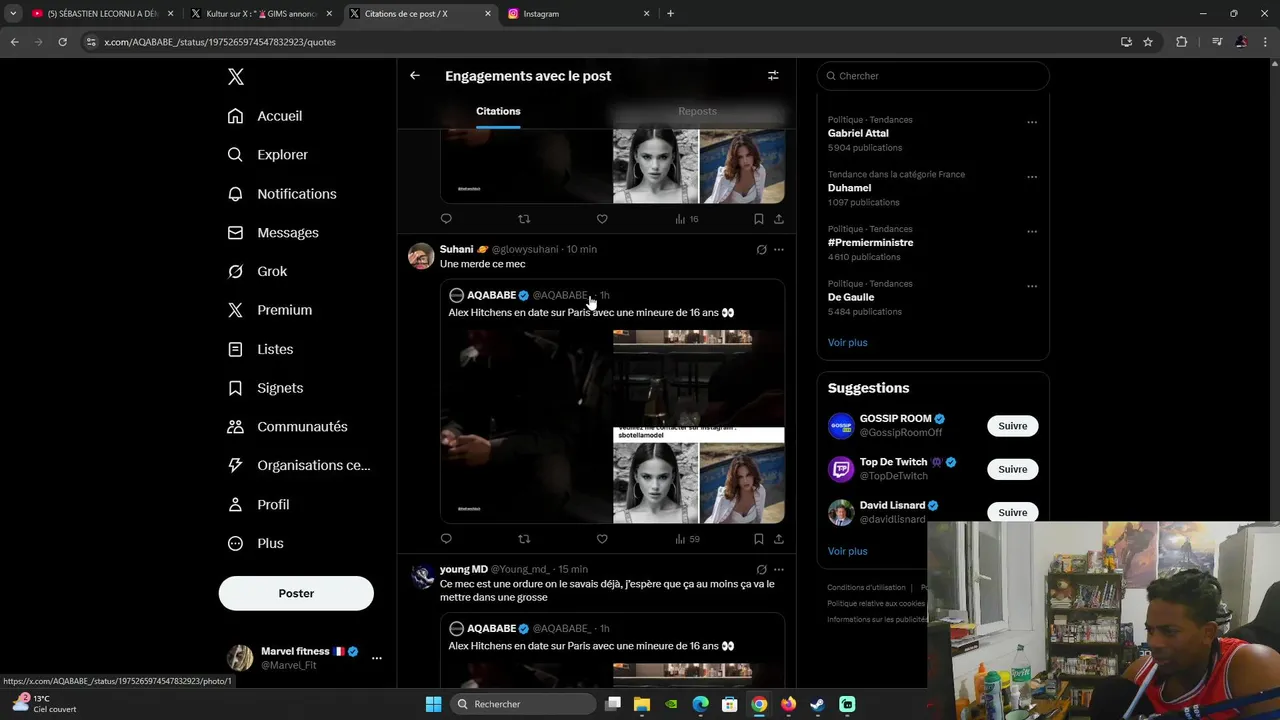Open Accueil home page
This screenshot has height=720, width=1280.
[x=265, y=116]
